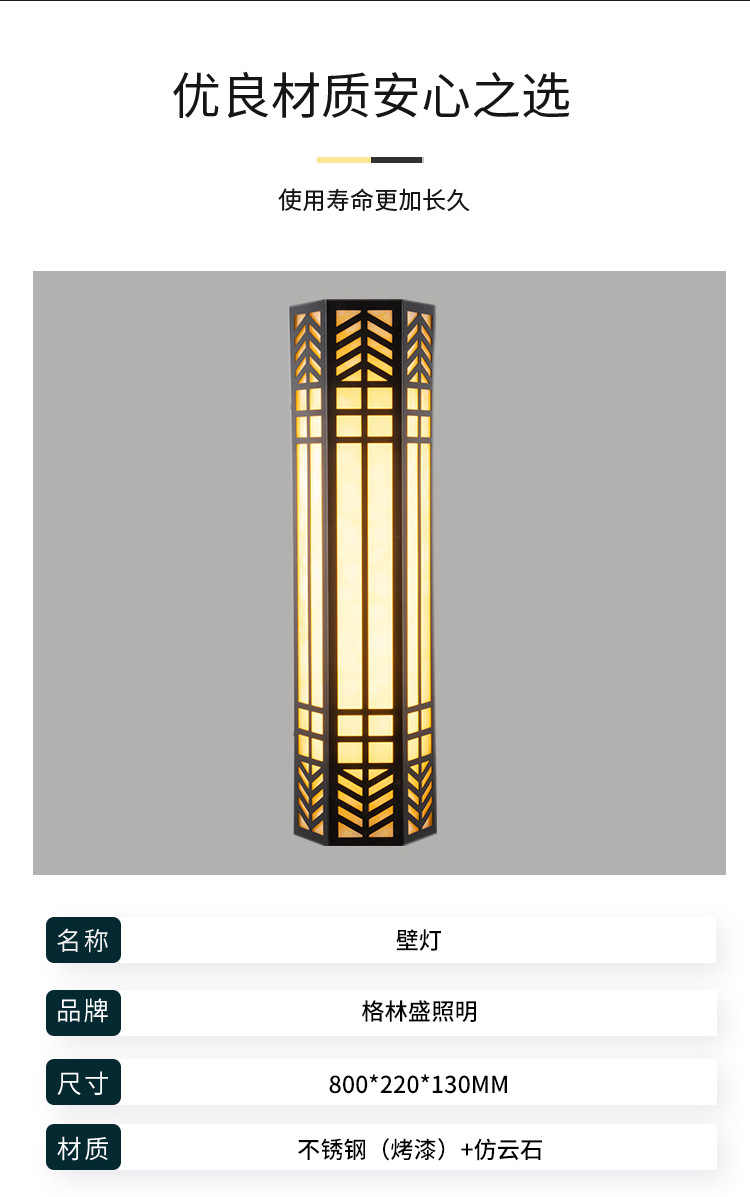Click the gray background right of lamp
Viewport: 750px width, 1197px height.
coord(580,573)
